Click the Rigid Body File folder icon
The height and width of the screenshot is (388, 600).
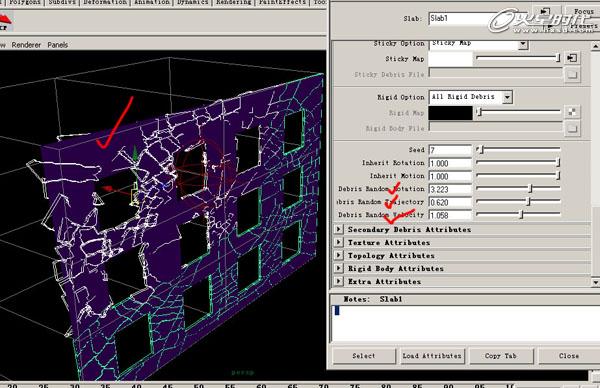572,128
